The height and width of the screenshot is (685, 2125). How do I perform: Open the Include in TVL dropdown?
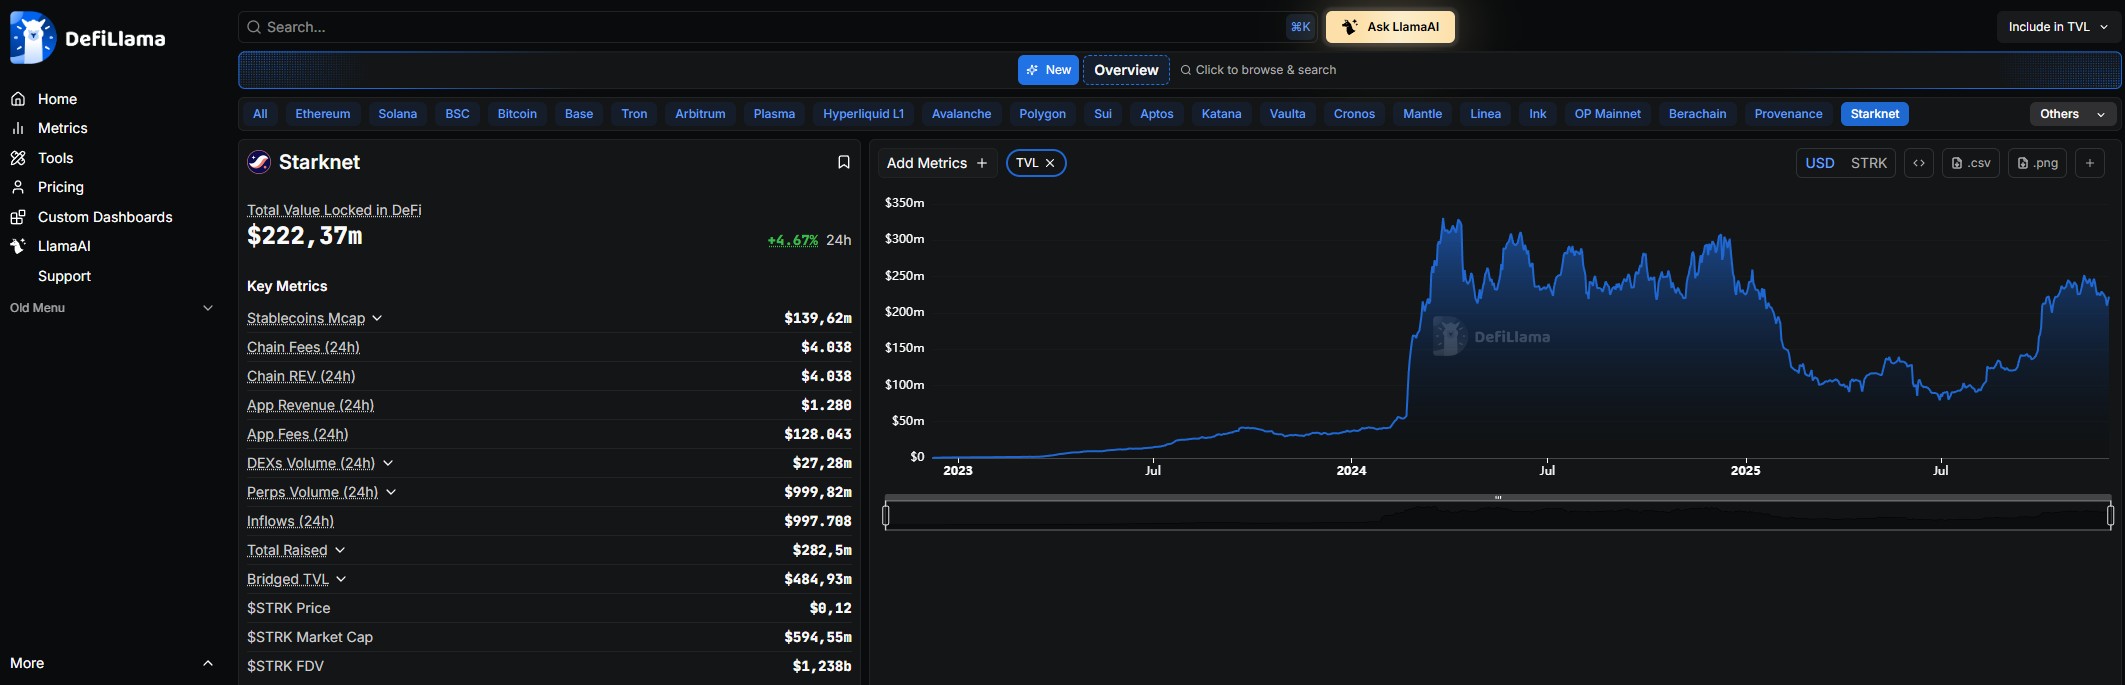coord(2059,27)
